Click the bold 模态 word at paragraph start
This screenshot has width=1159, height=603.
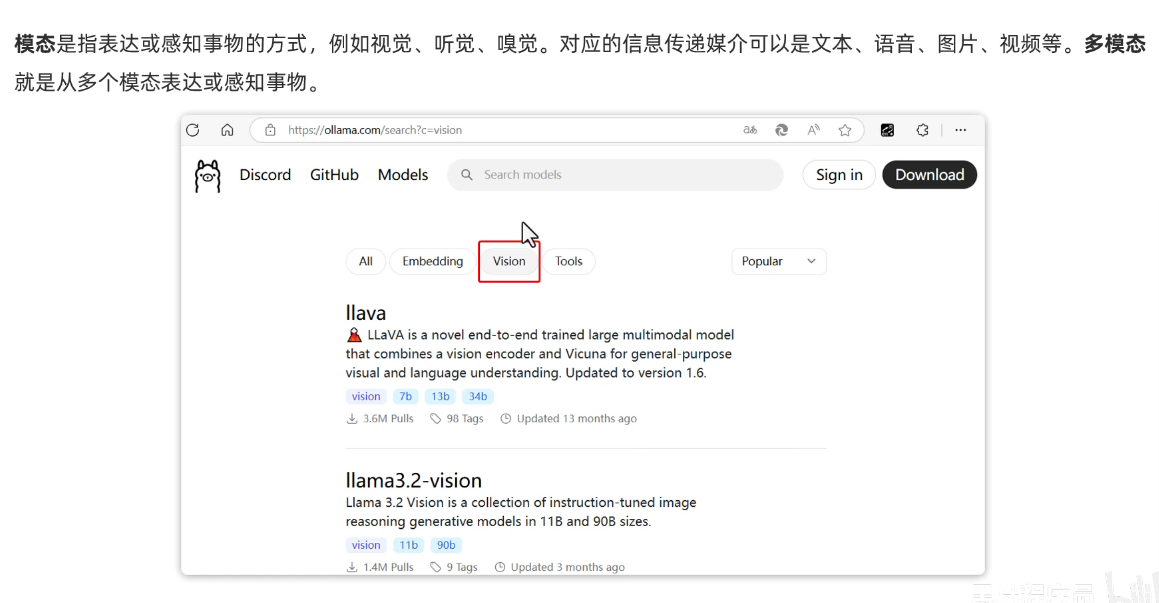pyautogui.click(x=35, y=44)
